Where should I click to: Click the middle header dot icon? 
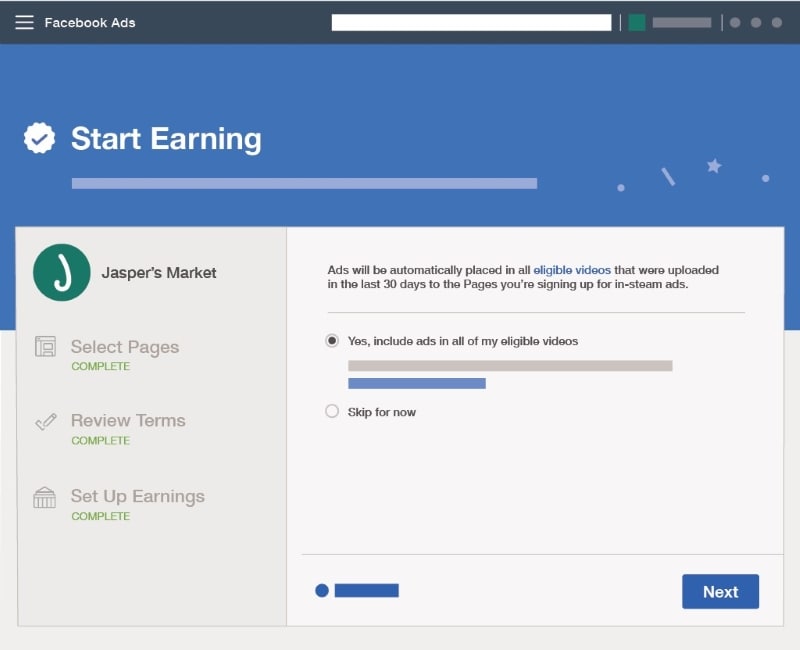click(756, 22)
